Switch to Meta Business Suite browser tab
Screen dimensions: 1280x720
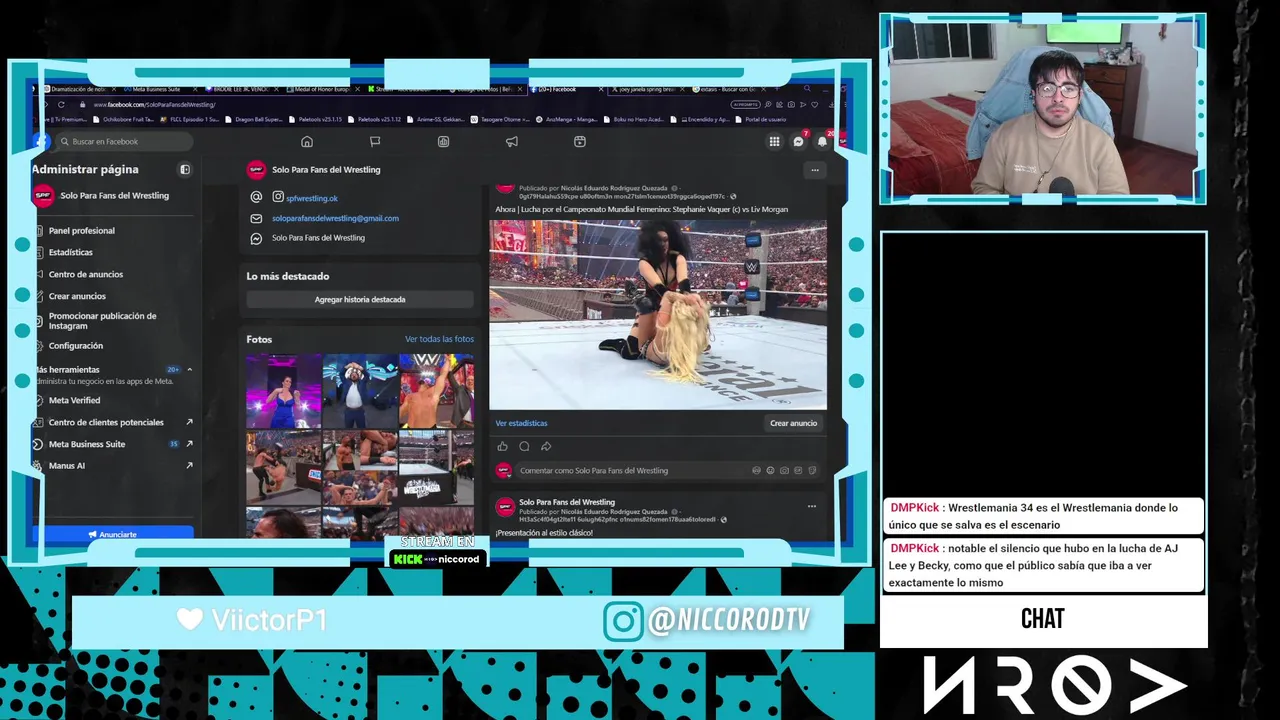[x=160, y=89]
